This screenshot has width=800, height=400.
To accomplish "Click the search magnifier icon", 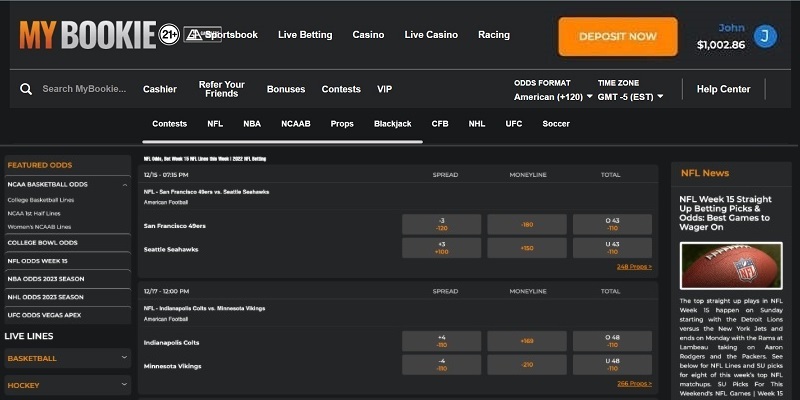I will pos(26,89).
